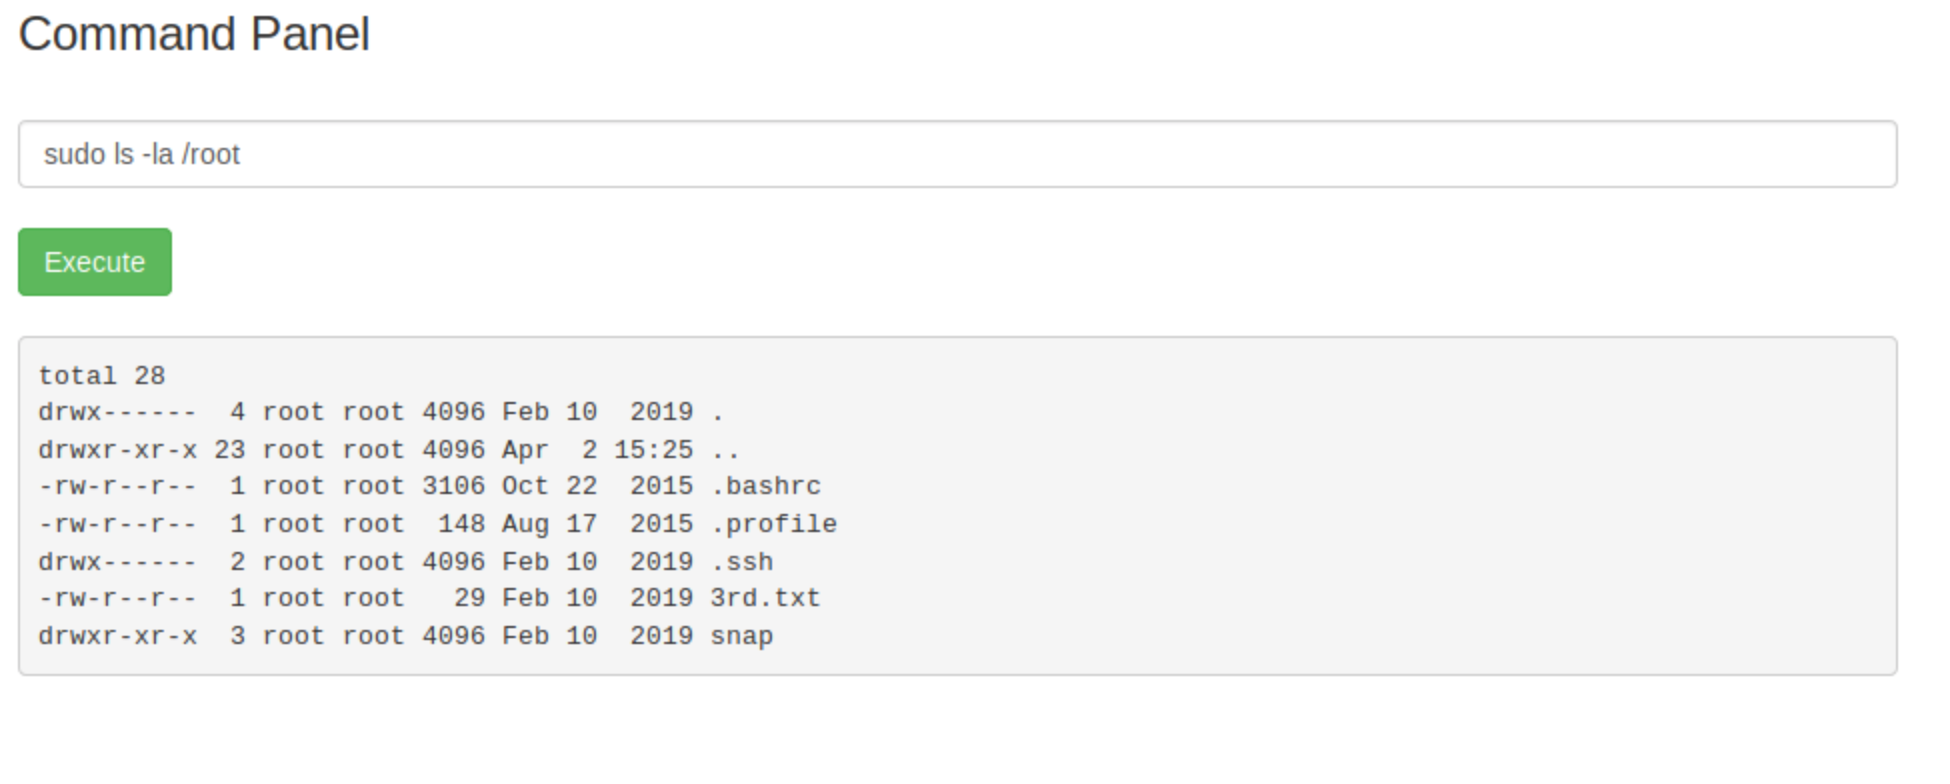Click the parent directory ".." entry

coord(726,450)
